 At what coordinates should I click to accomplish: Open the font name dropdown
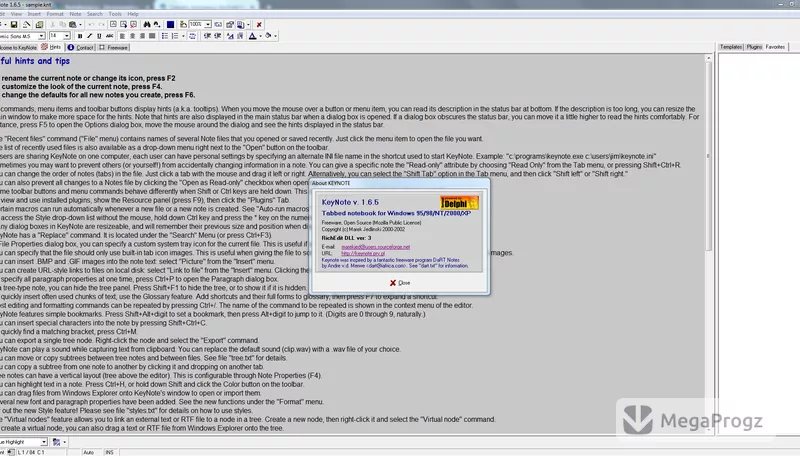click(41, 36)
